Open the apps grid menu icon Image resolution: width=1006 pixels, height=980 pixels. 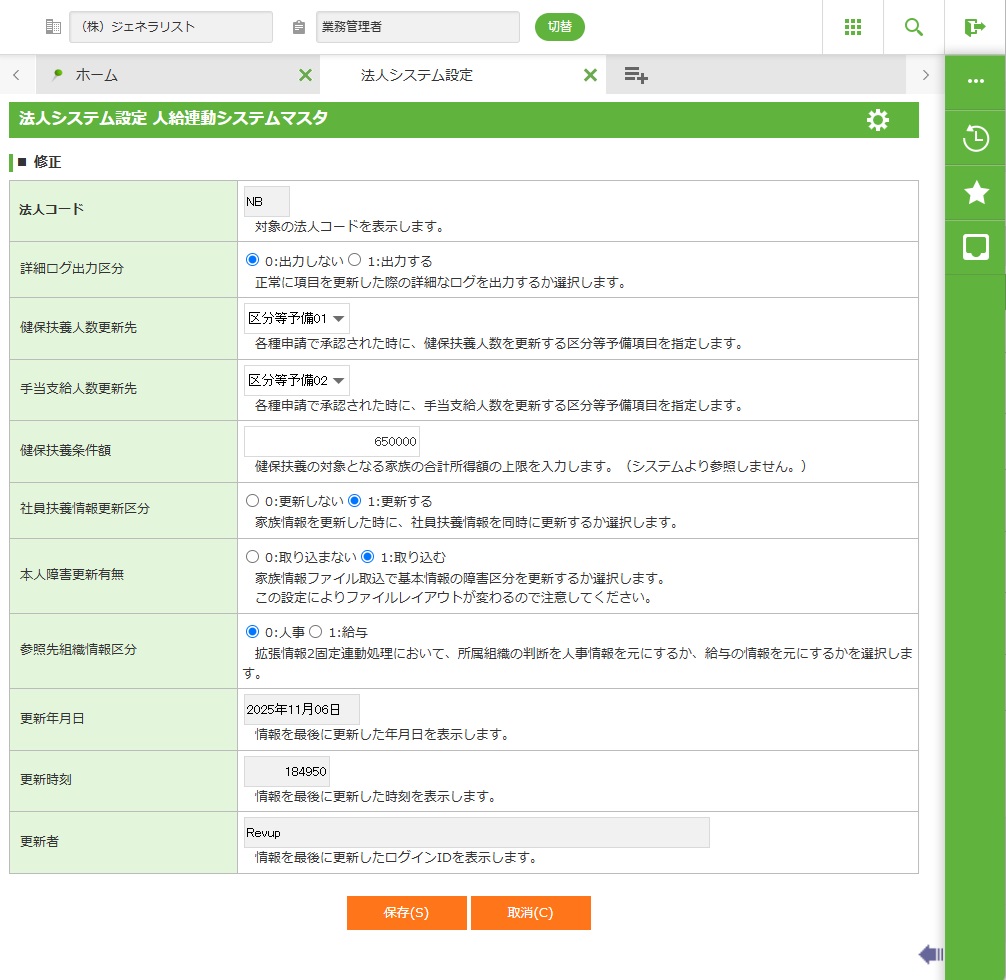853,27
